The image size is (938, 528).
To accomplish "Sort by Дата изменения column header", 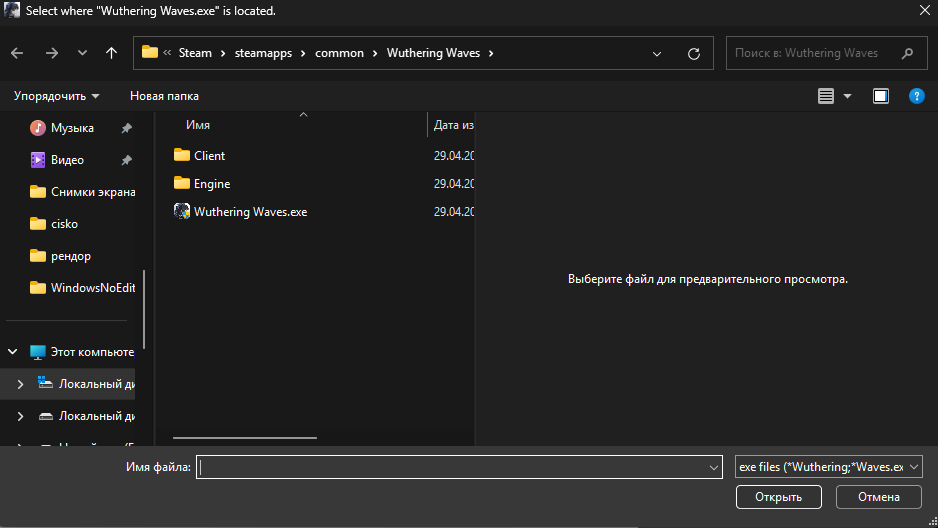I will click(453, 125).
